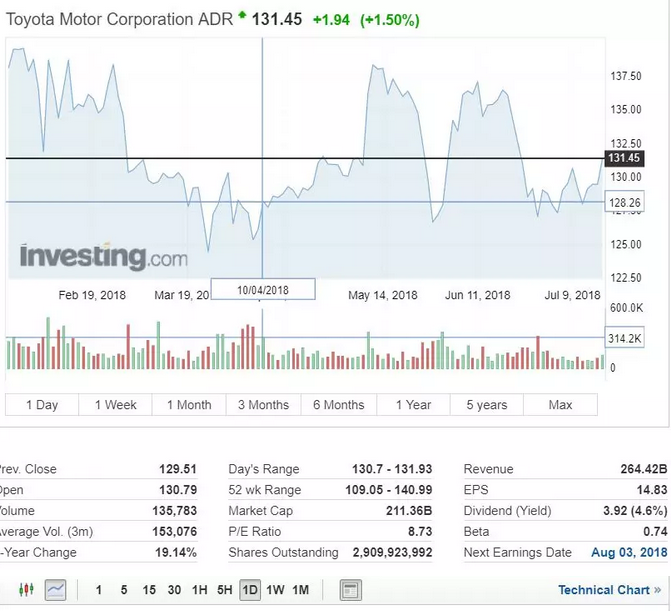The width and height of the screenshot is (671, 611).
Task: Click the Market Cap value 211.36B
Action: pos(409,511)
